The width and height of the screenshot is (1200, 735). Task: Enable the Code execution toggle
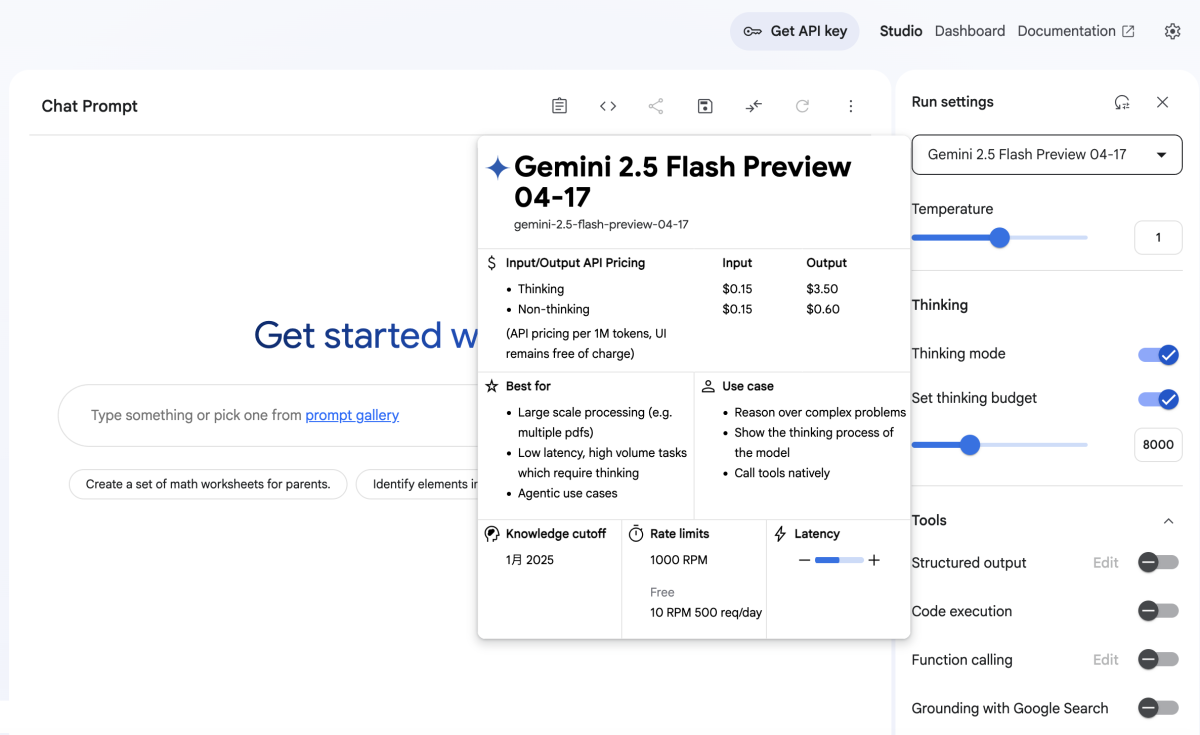(x=1158, y=611)
